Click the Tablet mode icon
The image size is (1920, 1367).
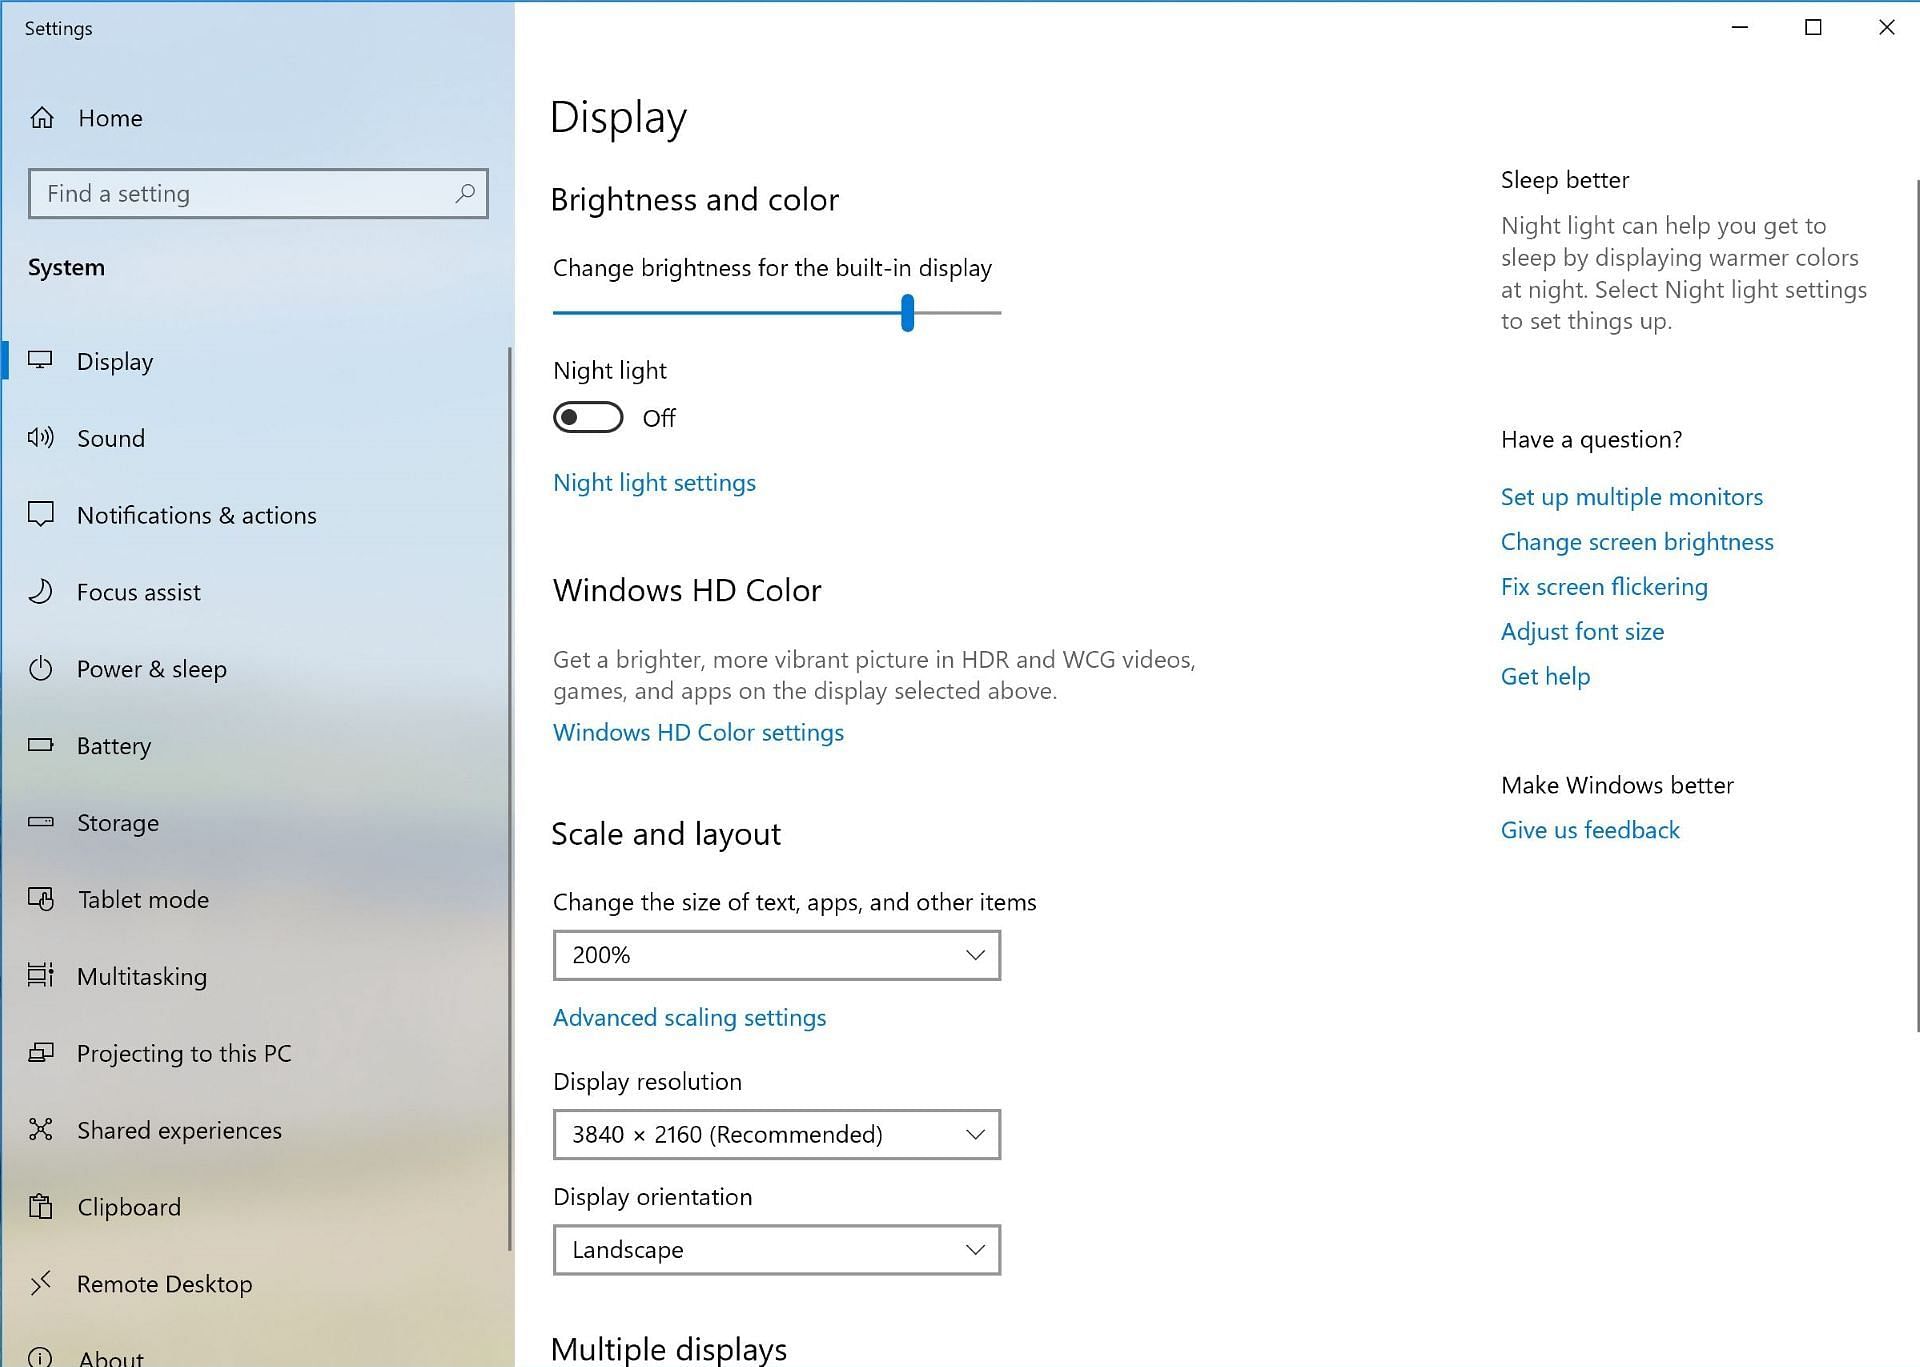tap(40, 899)
